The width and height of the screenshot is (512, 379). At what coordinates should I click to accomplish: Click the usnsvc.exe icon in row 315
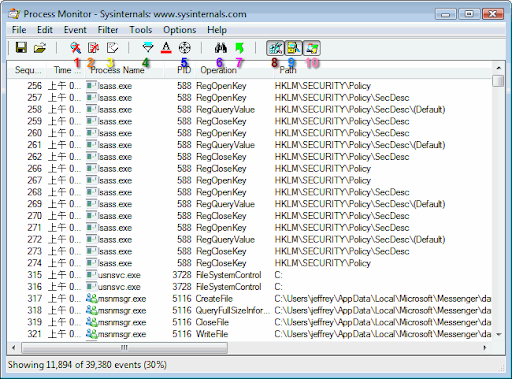coord(91,275)
